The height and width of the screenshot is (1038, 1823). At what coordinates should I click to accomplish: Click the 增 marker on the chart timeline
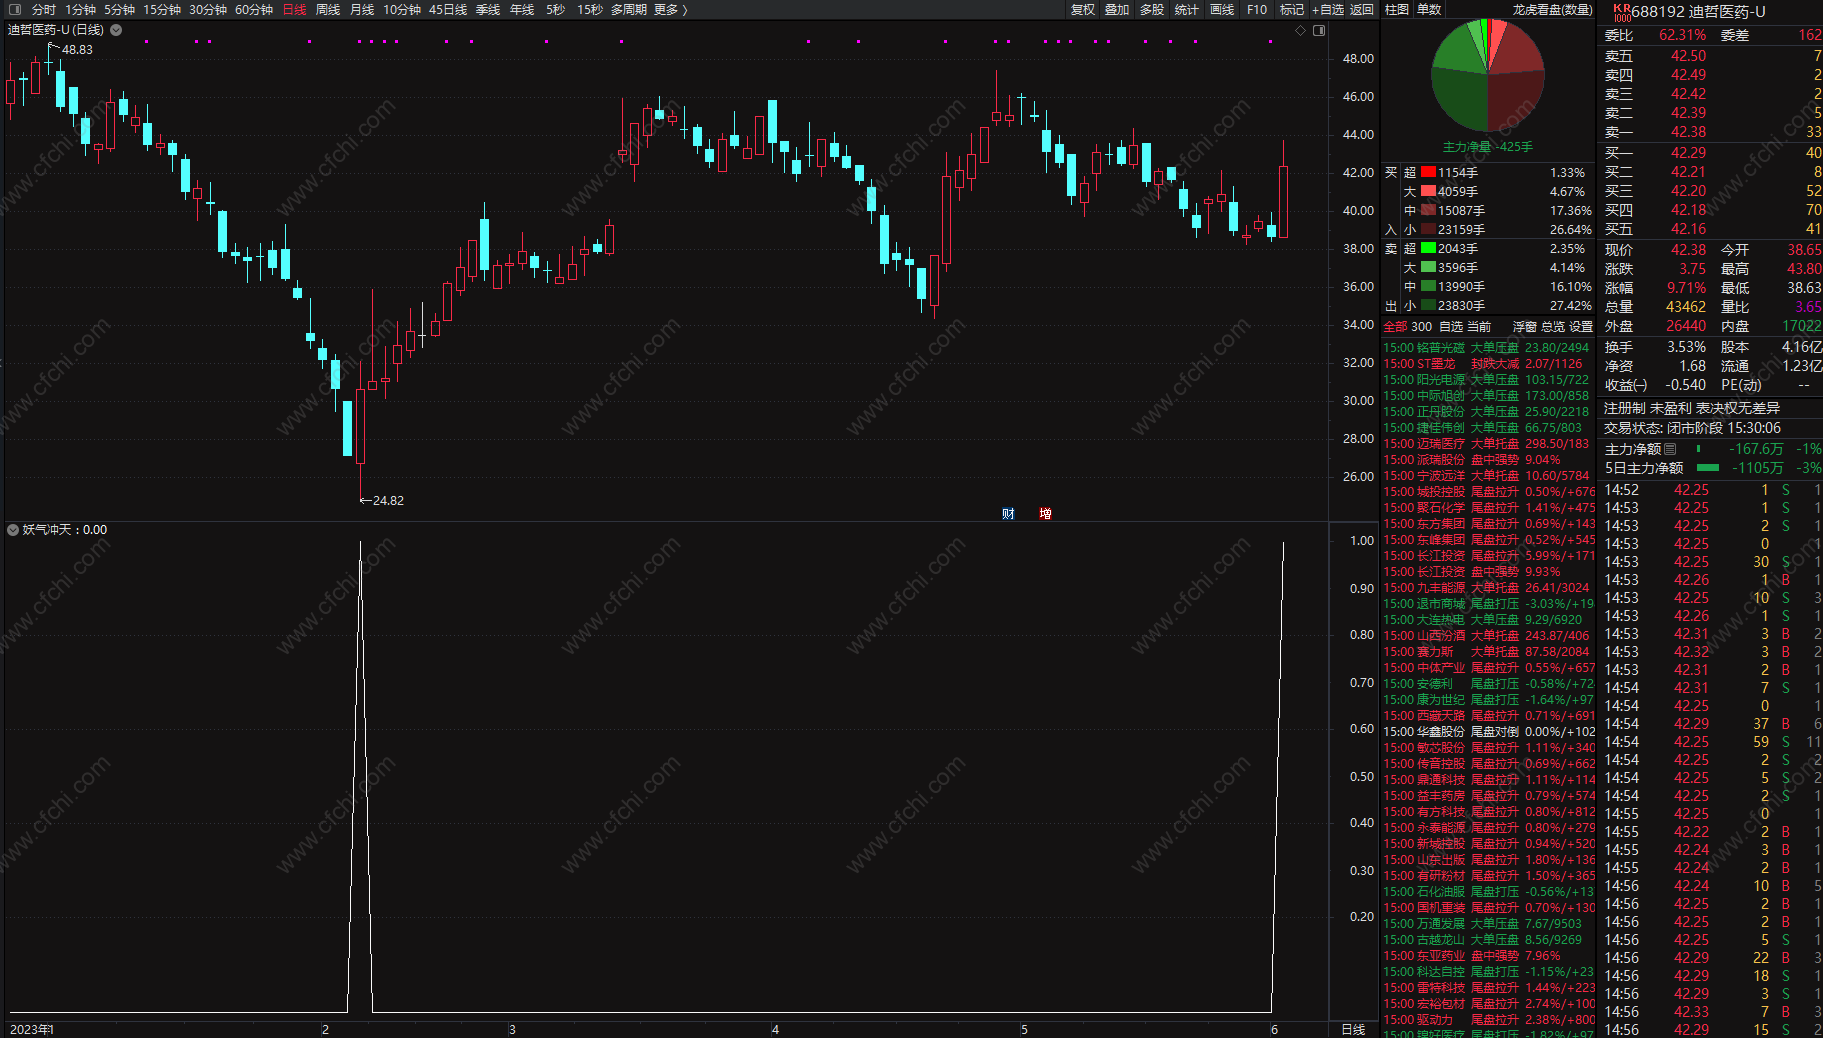pyautogui.click(x=1045, y=514)
